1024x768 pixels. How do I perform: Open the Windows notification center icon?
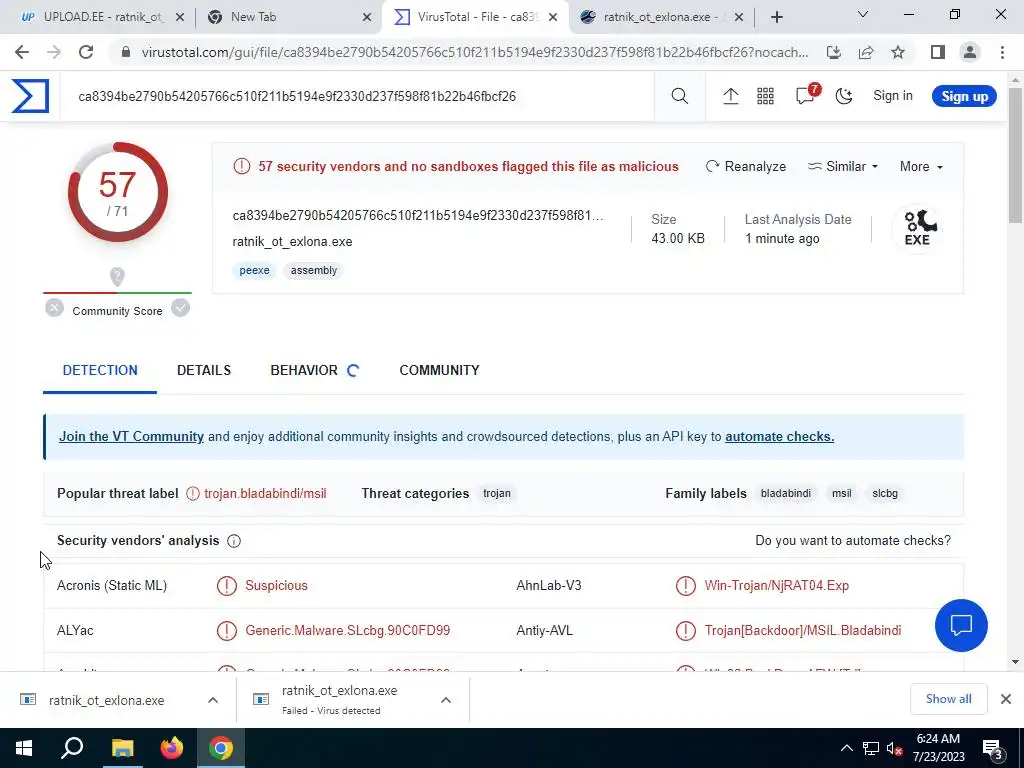point(993,749)
